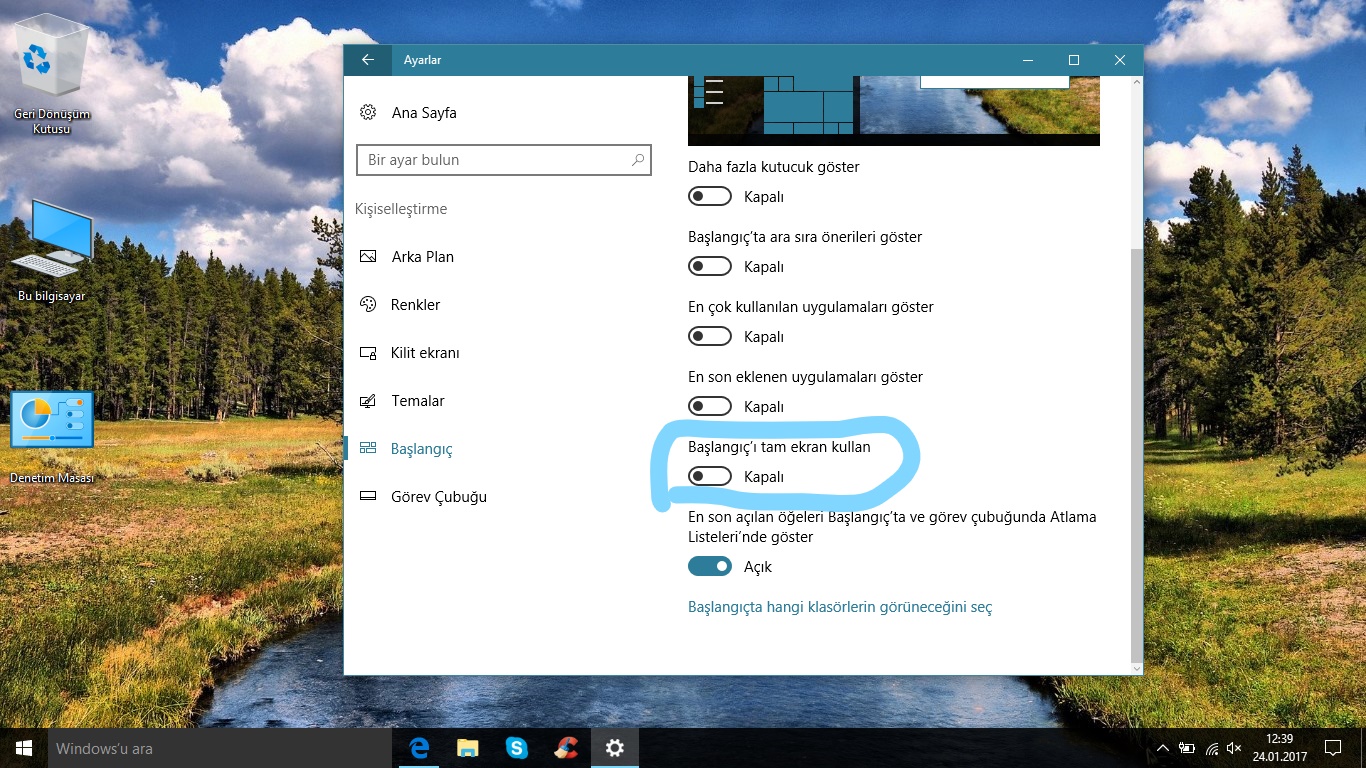The image size is (1366, 768).
Task: Select the Geri Dönüşüm Kutusu desktop icon
Action: pyautogui.click(x=52, y=75)
